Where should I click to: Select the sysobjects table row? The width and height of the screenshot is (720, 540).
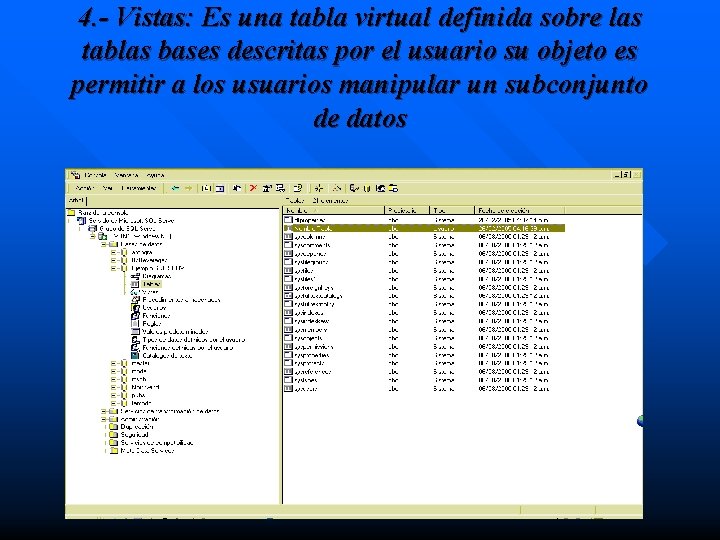[x=424, y=338]
